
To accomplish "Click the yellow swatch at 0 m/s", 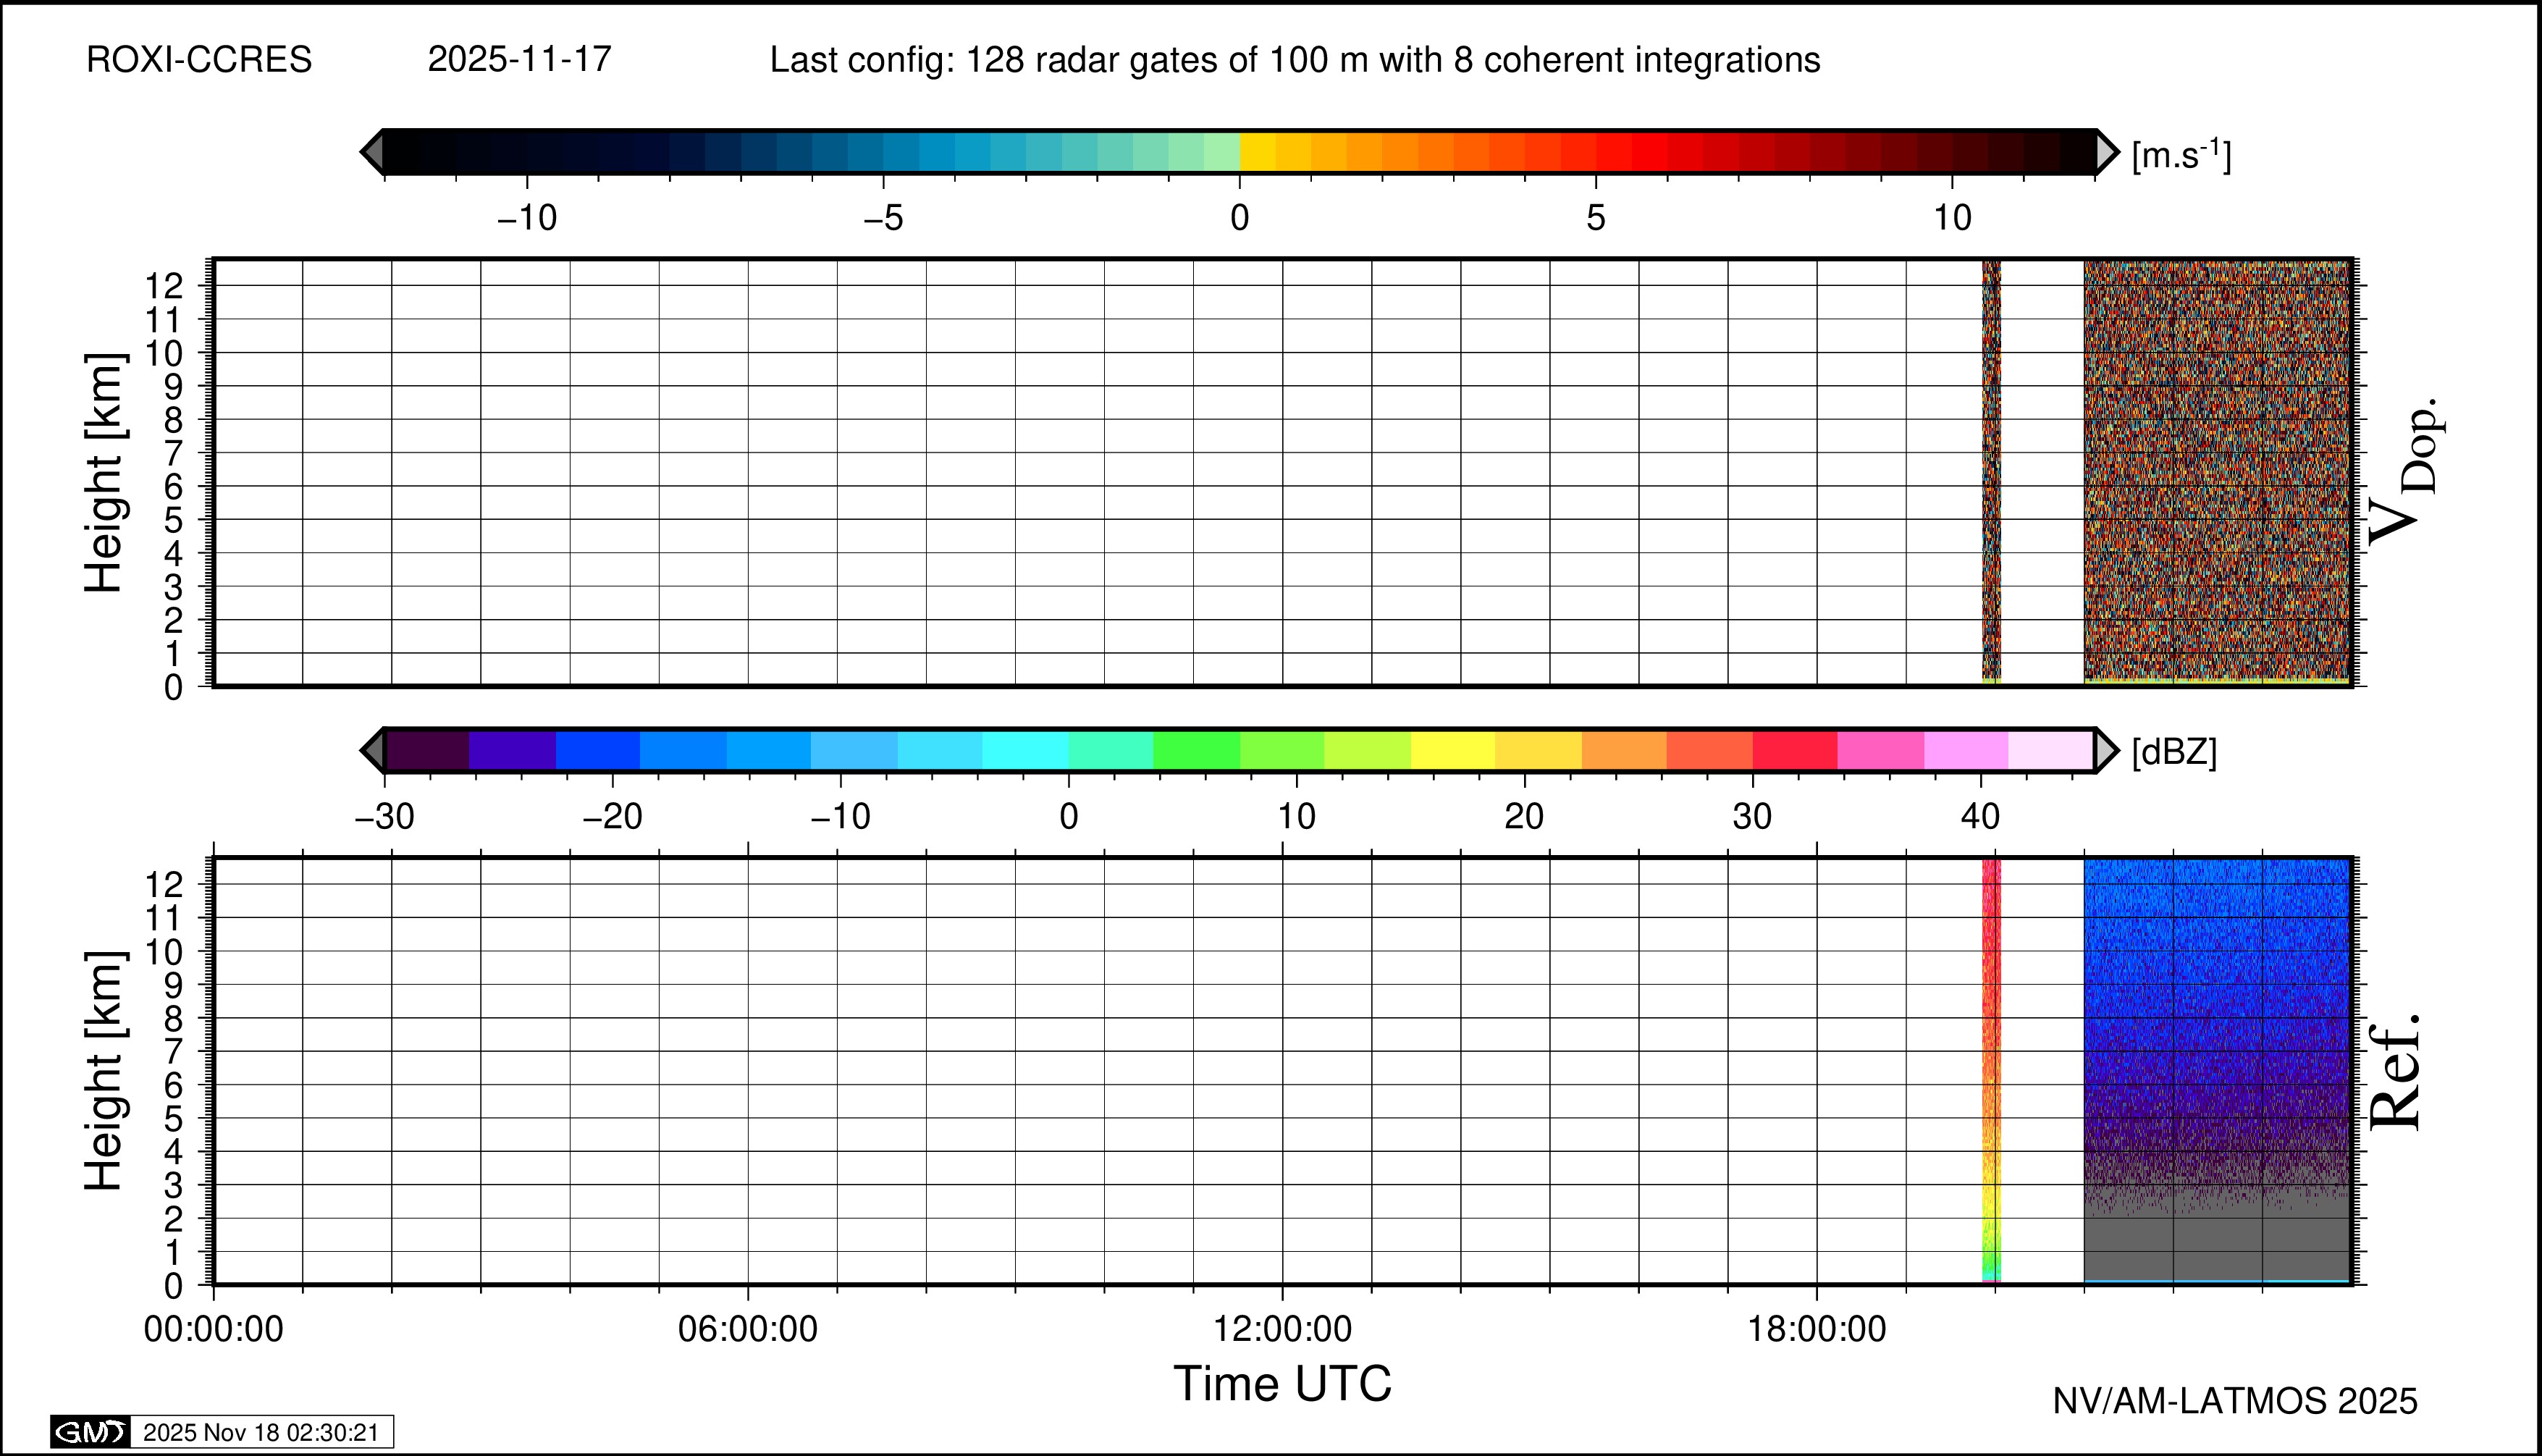I will (x=1257, y=152).
